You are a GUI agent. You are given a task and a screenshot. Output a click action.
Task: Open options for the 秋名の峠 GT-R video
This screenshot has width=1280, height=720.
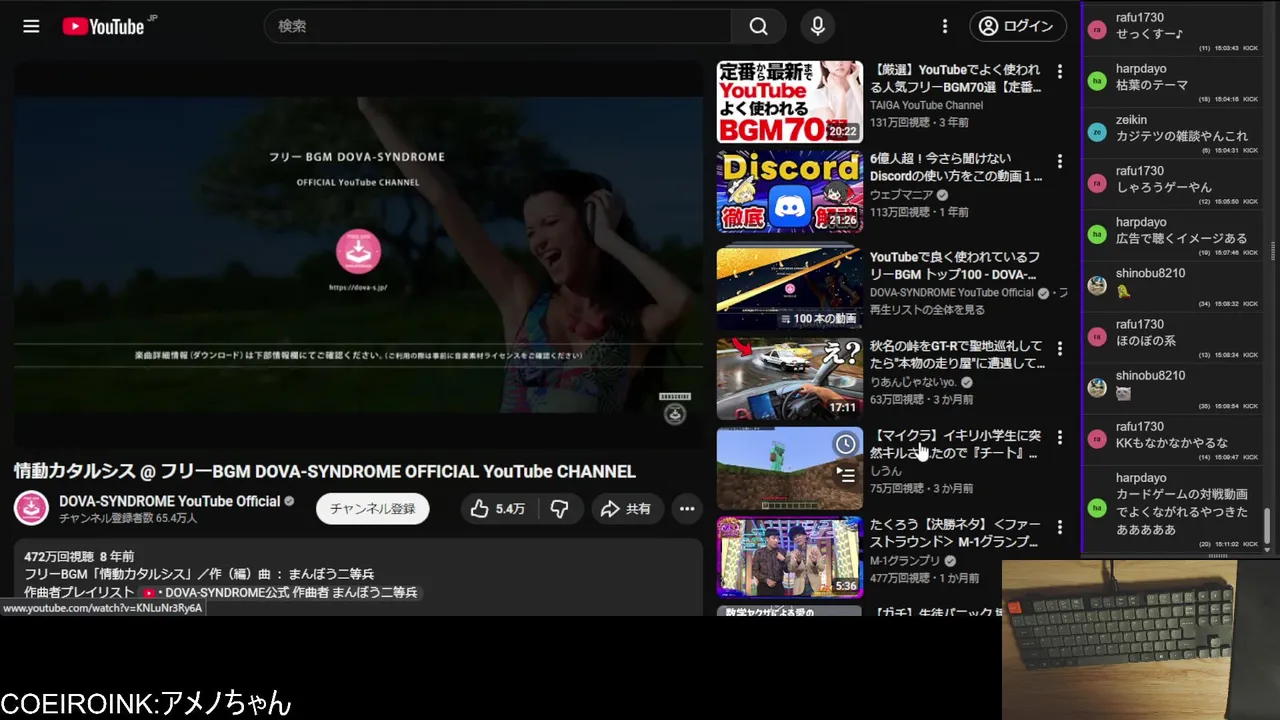click(x=1060, y=349)
